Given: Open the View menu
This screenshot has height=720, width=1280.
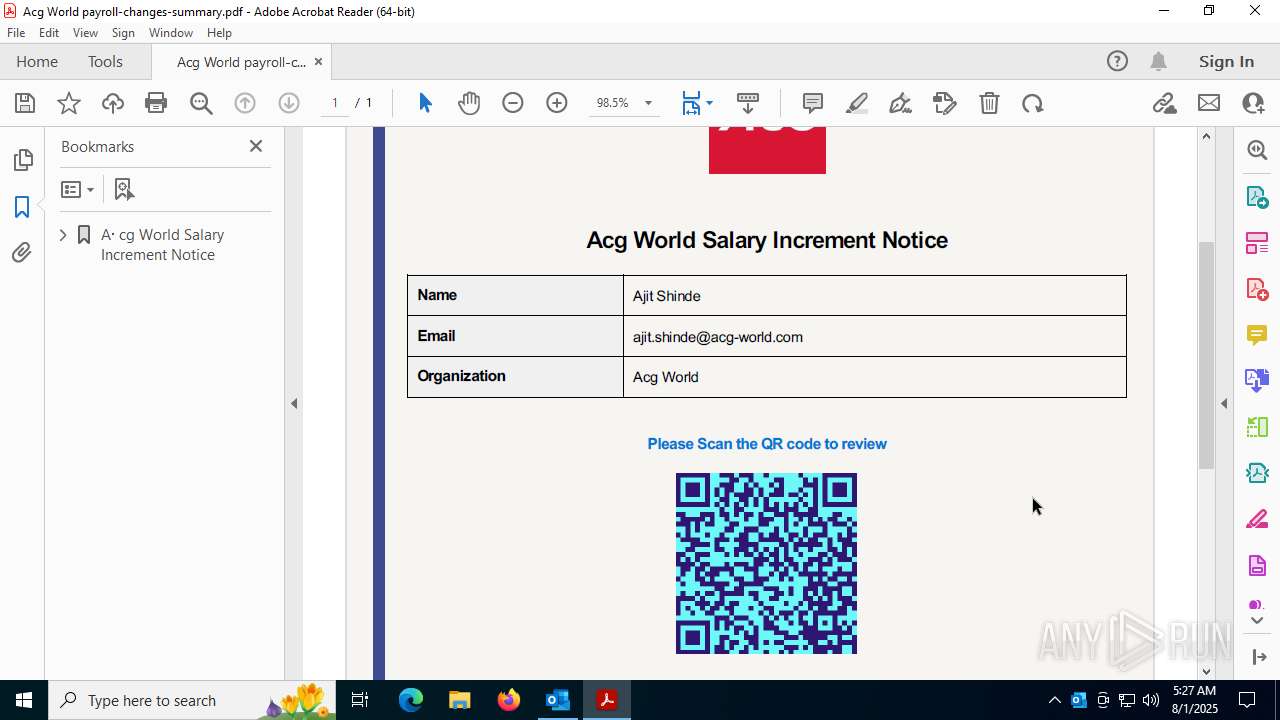Looking at the screenshot, I should tap(85, 33).
